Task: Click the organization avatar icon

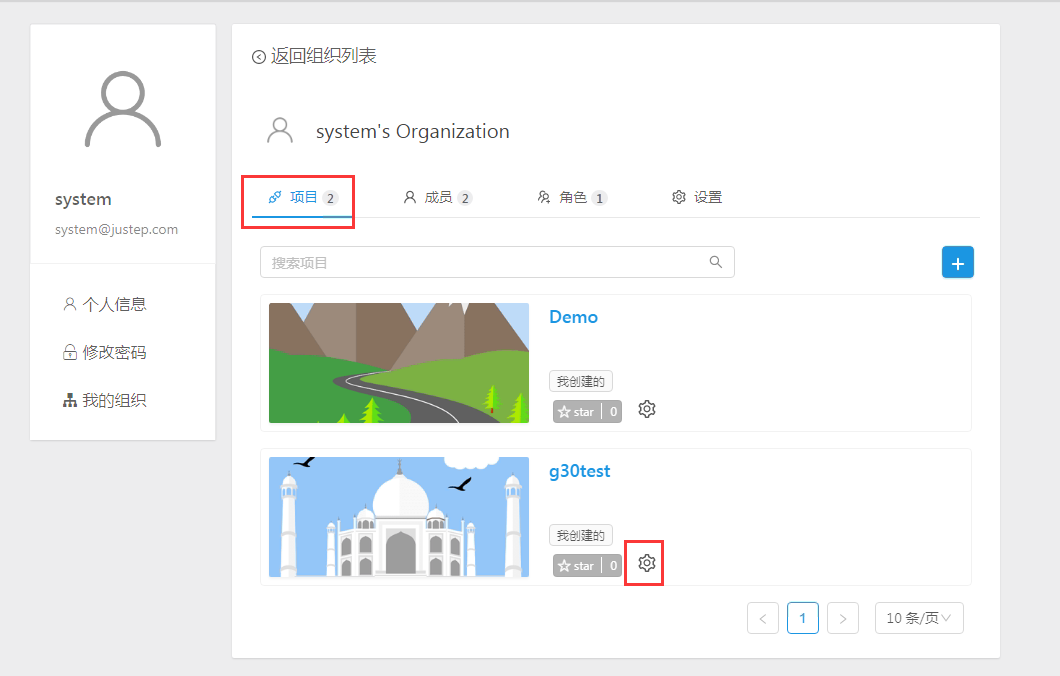Action: click(x=280, y=130)
